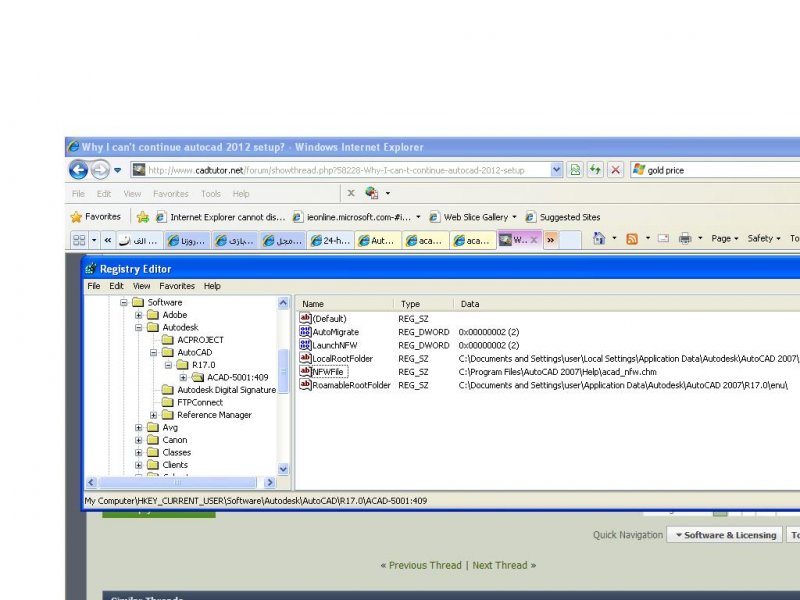Add to Favorites bar star icon
This screenshot has height=600, width=800.
point(143,217)
